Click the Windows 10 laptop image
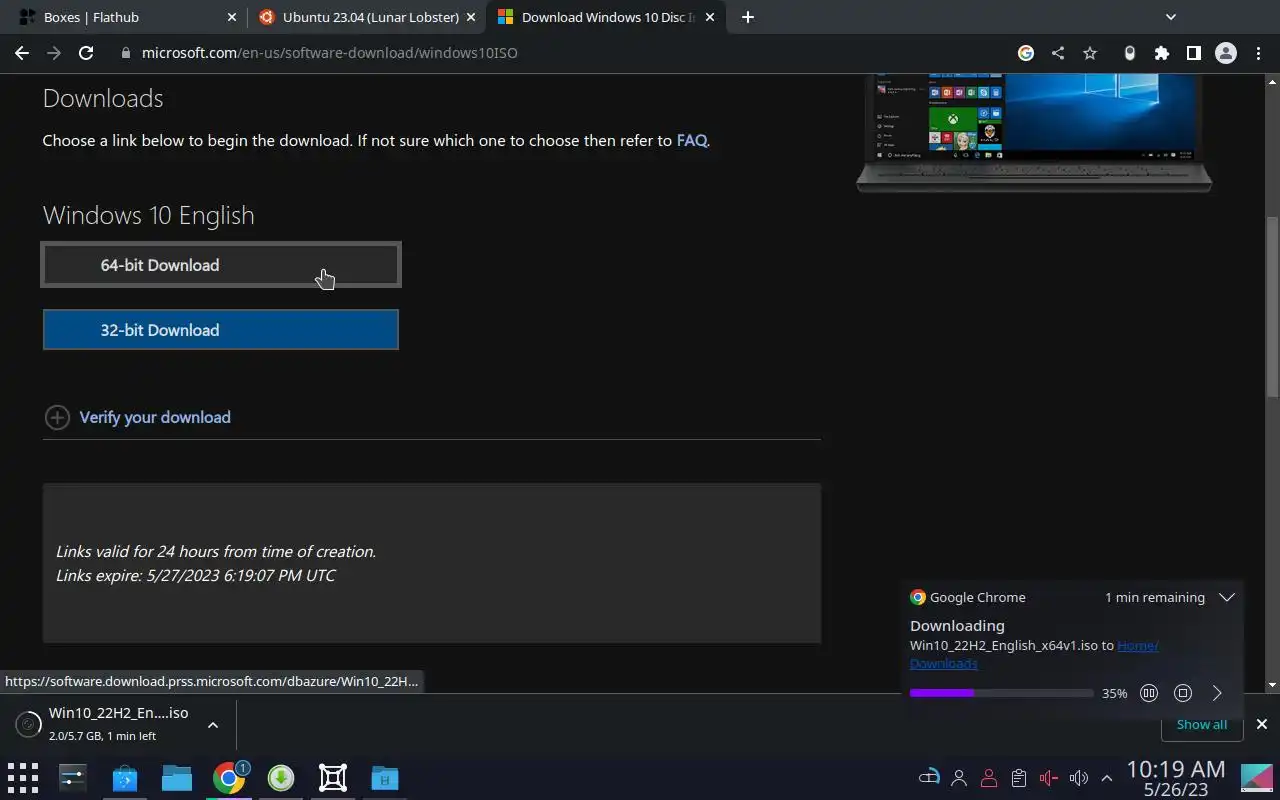Screen dimensions: 1280x800 1034,132
